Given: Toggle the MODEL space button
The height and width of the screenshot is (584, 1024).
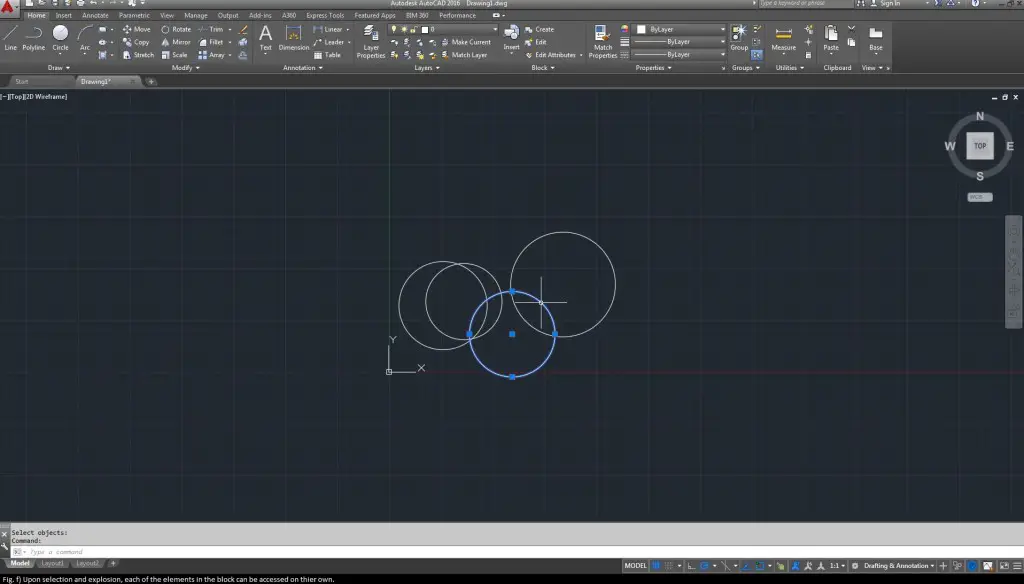Looking at the screenshot, I should click(x=636, y=566).
